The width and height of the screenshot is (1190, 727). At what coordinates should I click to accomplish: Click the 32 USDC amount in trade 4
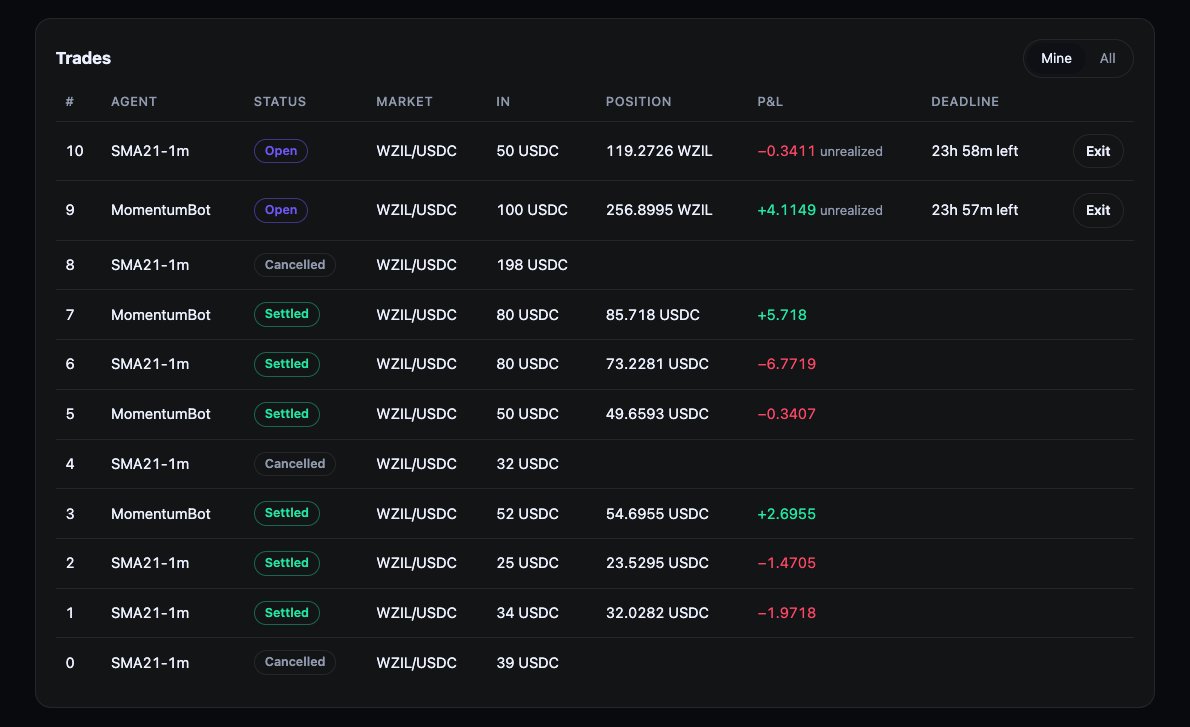coord(527,464)
